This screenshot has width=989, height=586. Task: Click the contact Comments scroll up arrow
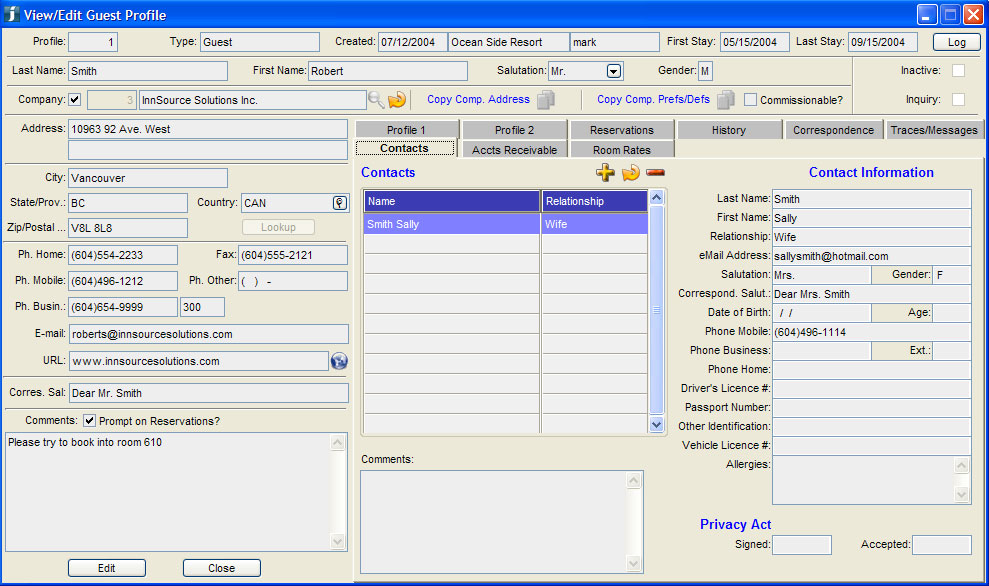(634, 481)
